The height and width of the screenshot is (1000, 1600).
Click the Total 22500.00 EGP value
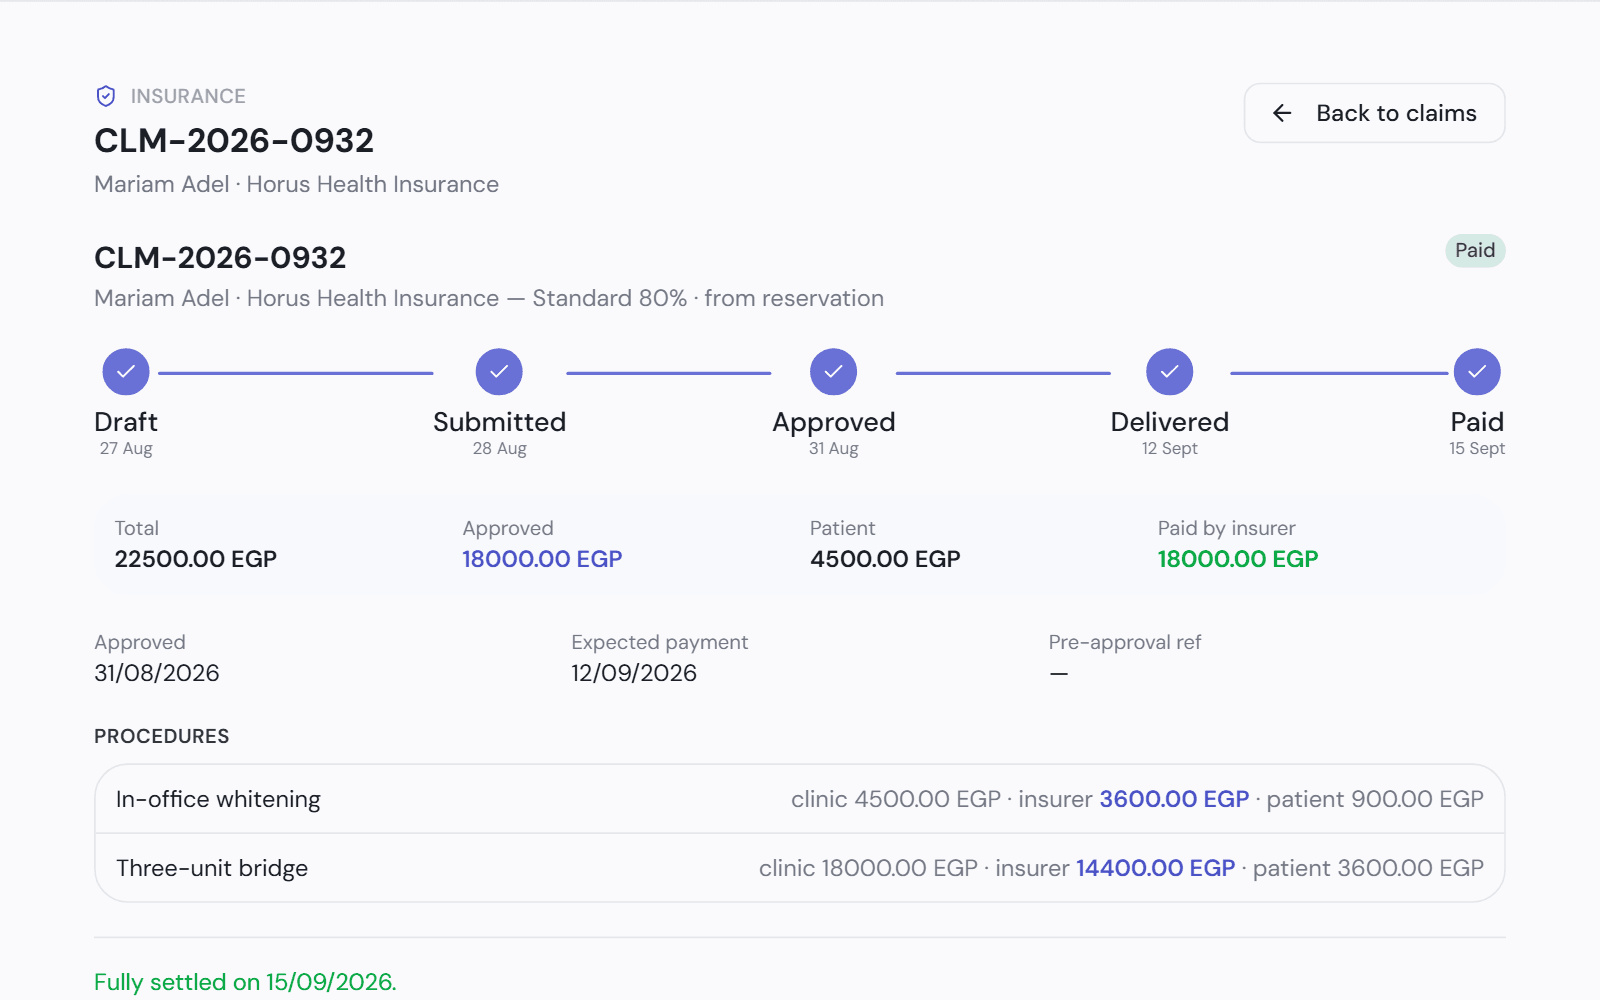point(195,559)
